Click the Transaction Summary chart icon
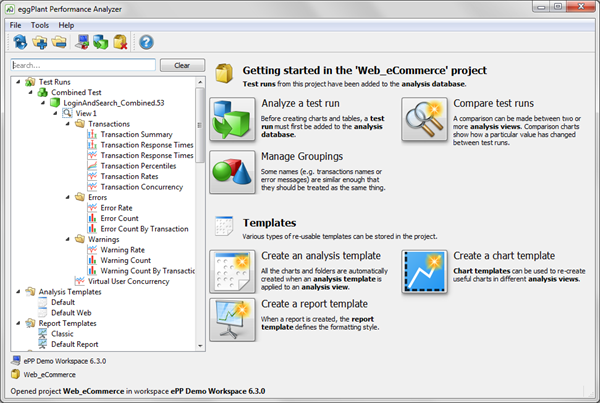Viewport: 600px width, 403px height. (92, 134)
